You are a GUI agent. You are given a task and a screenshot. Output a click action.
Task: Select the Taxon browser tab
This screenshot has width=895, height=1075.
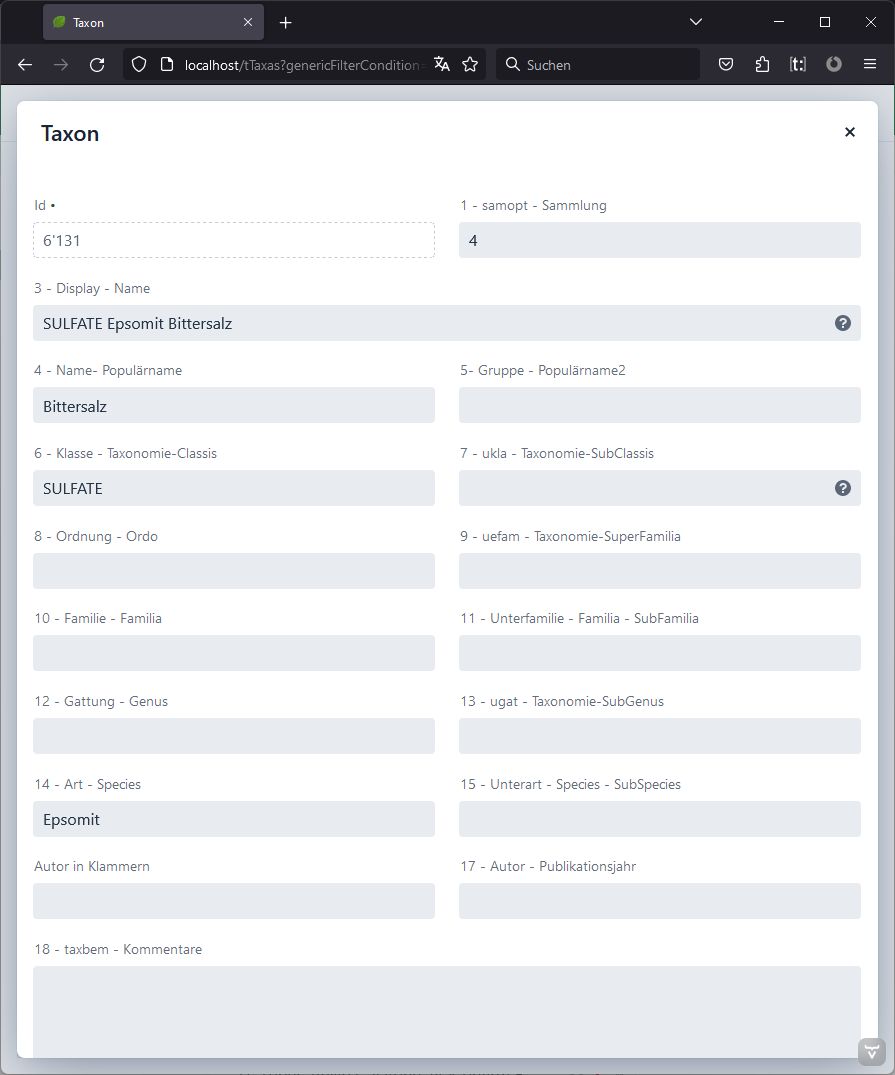(140, 22)
